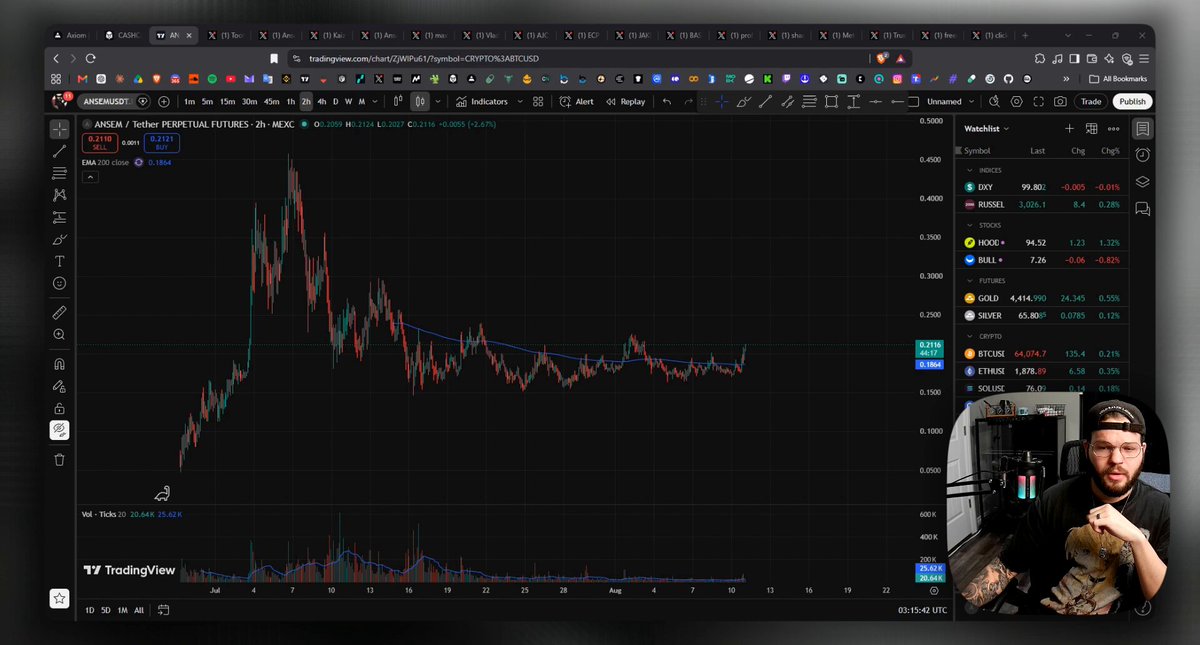Remove drawings with the trash icon
The image size is (1200, 645).
59,459
